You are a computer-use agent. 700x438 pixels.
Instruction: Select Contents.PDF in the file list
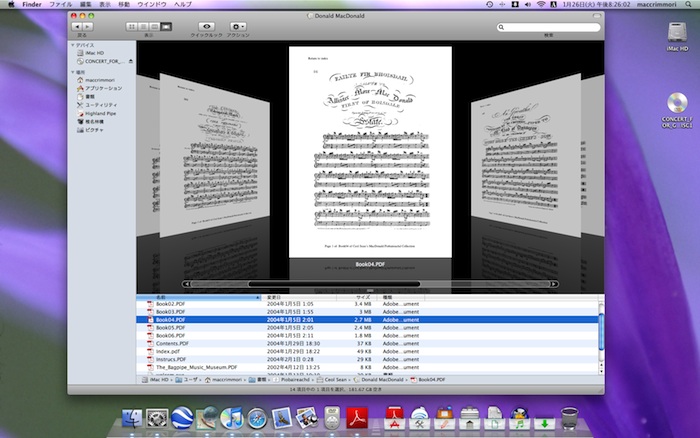(172, 342)
